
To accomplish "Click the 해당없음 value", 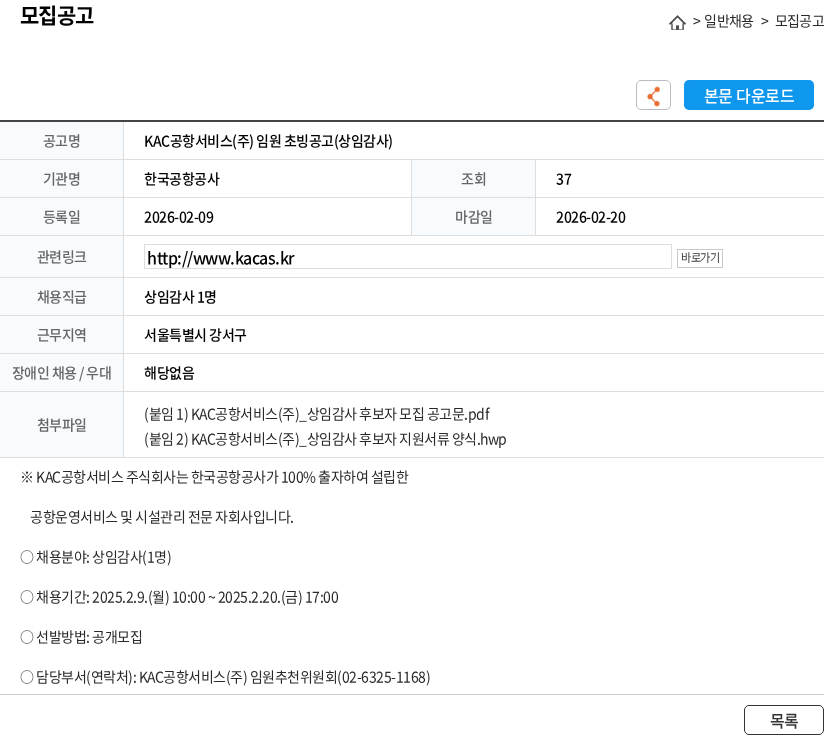I will coord(169,373).
